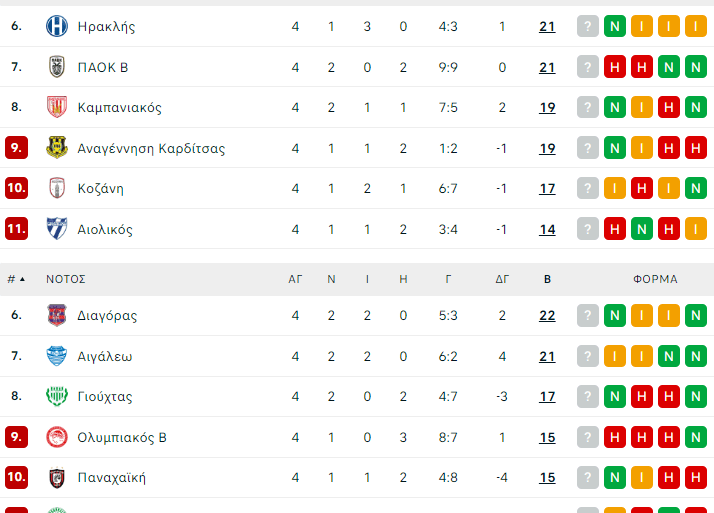Click the Καμπανιακός club crest
This screenshot has height=513, width=714.
(56, 107)
